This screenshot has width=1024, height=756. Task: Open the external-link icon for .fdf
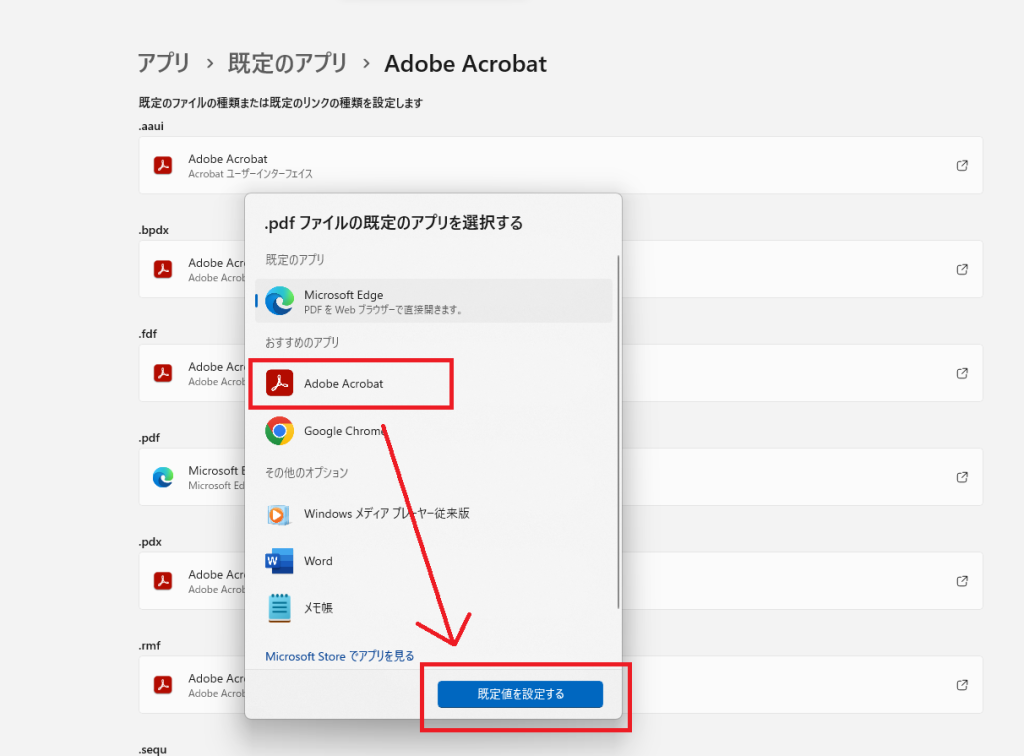coord(962,373)
